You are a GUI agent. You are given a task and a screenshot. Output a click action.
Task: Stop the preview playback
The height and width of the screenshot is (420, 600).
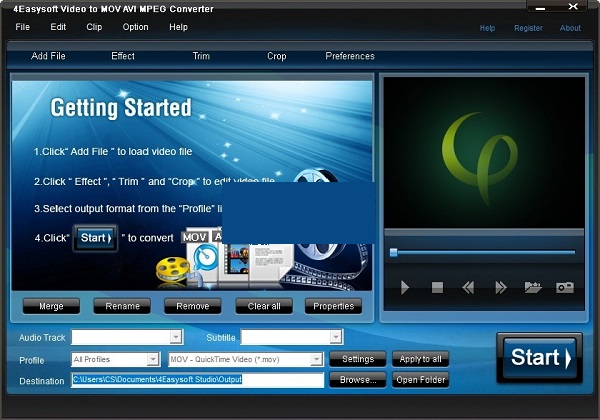pyautogui.click(x=437, y=287)
